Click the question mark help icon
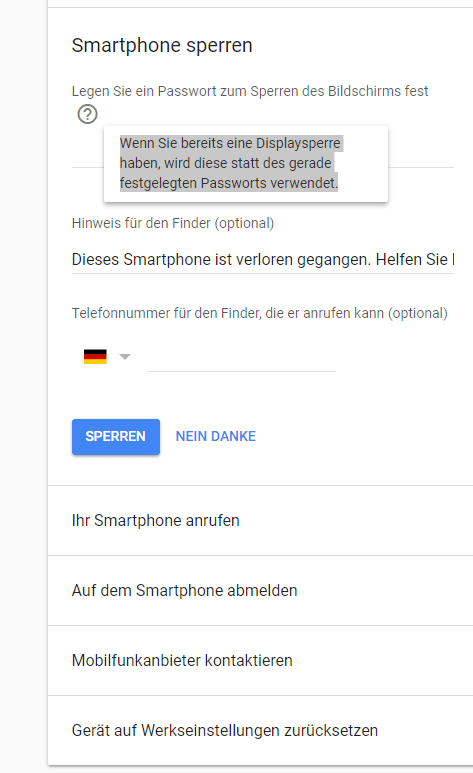Screen dimensions: 473x773 click(87, 114)
